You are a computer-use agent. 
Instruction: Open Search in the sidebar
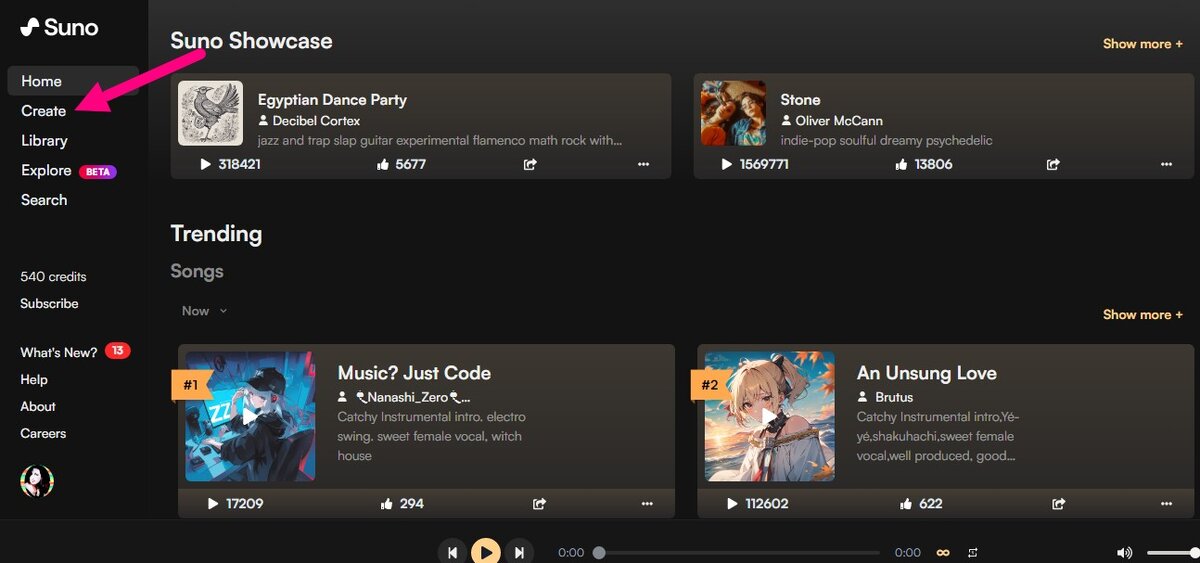click(44, 200)
